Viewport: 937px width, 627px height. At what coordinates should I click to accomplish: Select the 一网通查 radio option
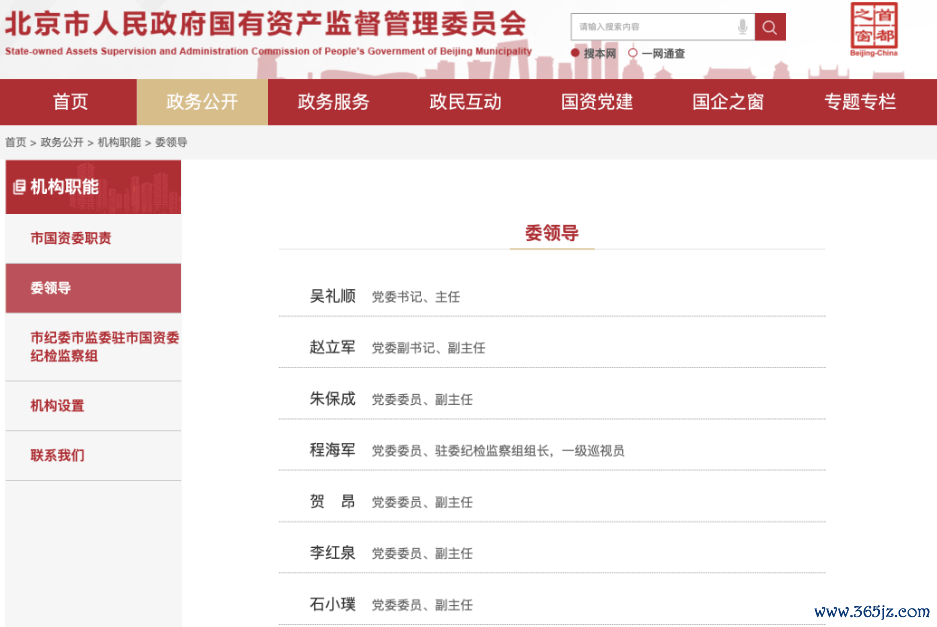[x=633, y=53]
